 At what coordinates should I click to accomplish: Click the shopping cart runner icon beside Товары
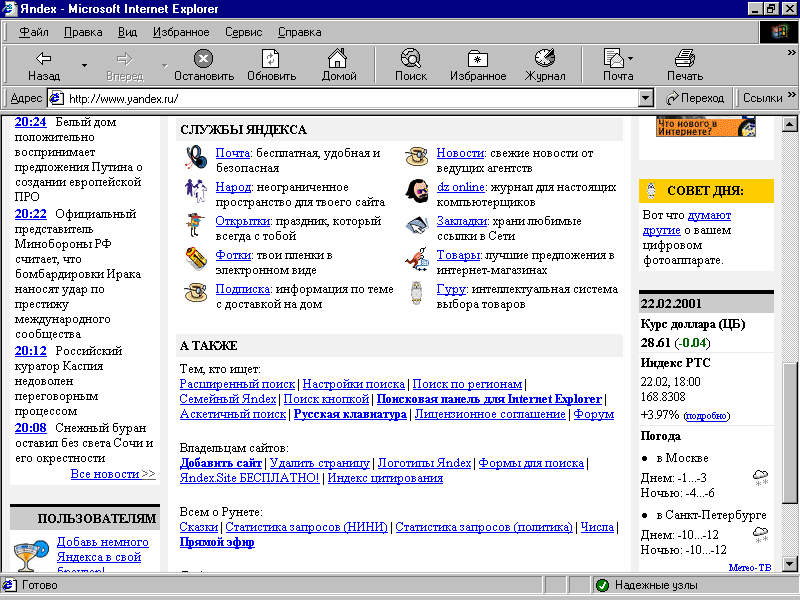pyautogui.click(x=417, y=258)
